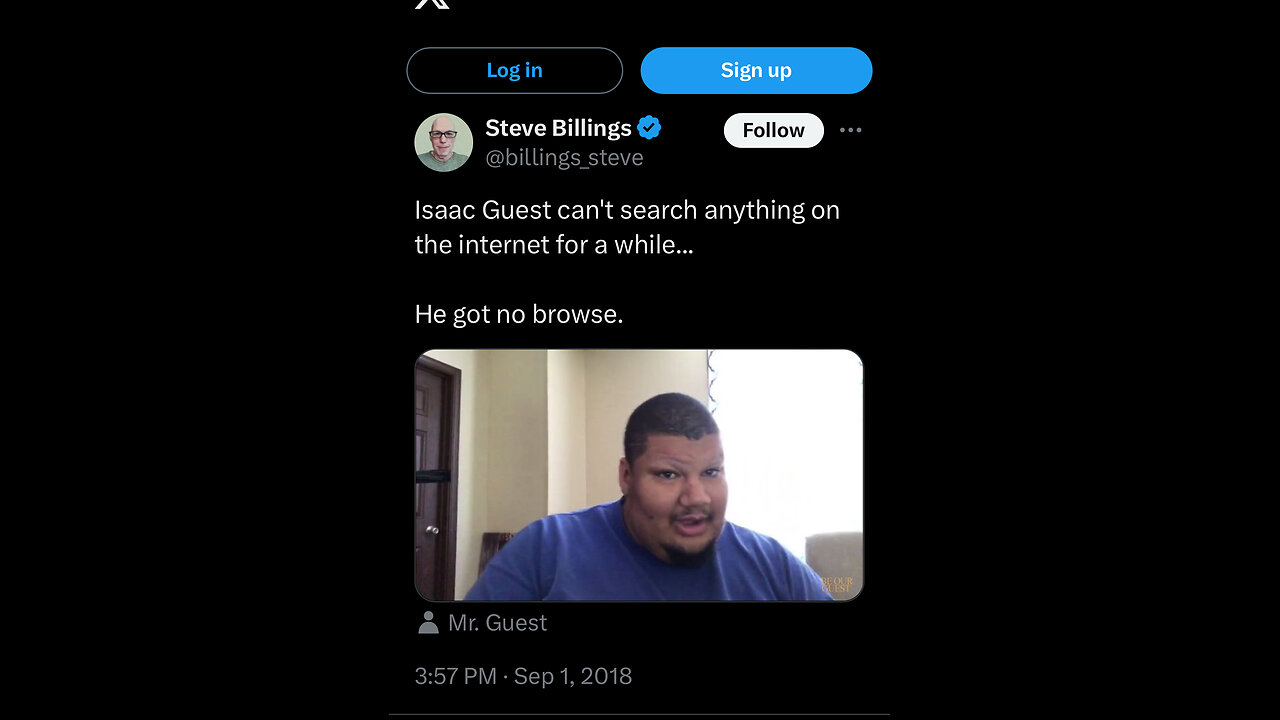Play the embedded video of the man
The width and height of the screenshot is (1280, 720).
click(638, 475)
